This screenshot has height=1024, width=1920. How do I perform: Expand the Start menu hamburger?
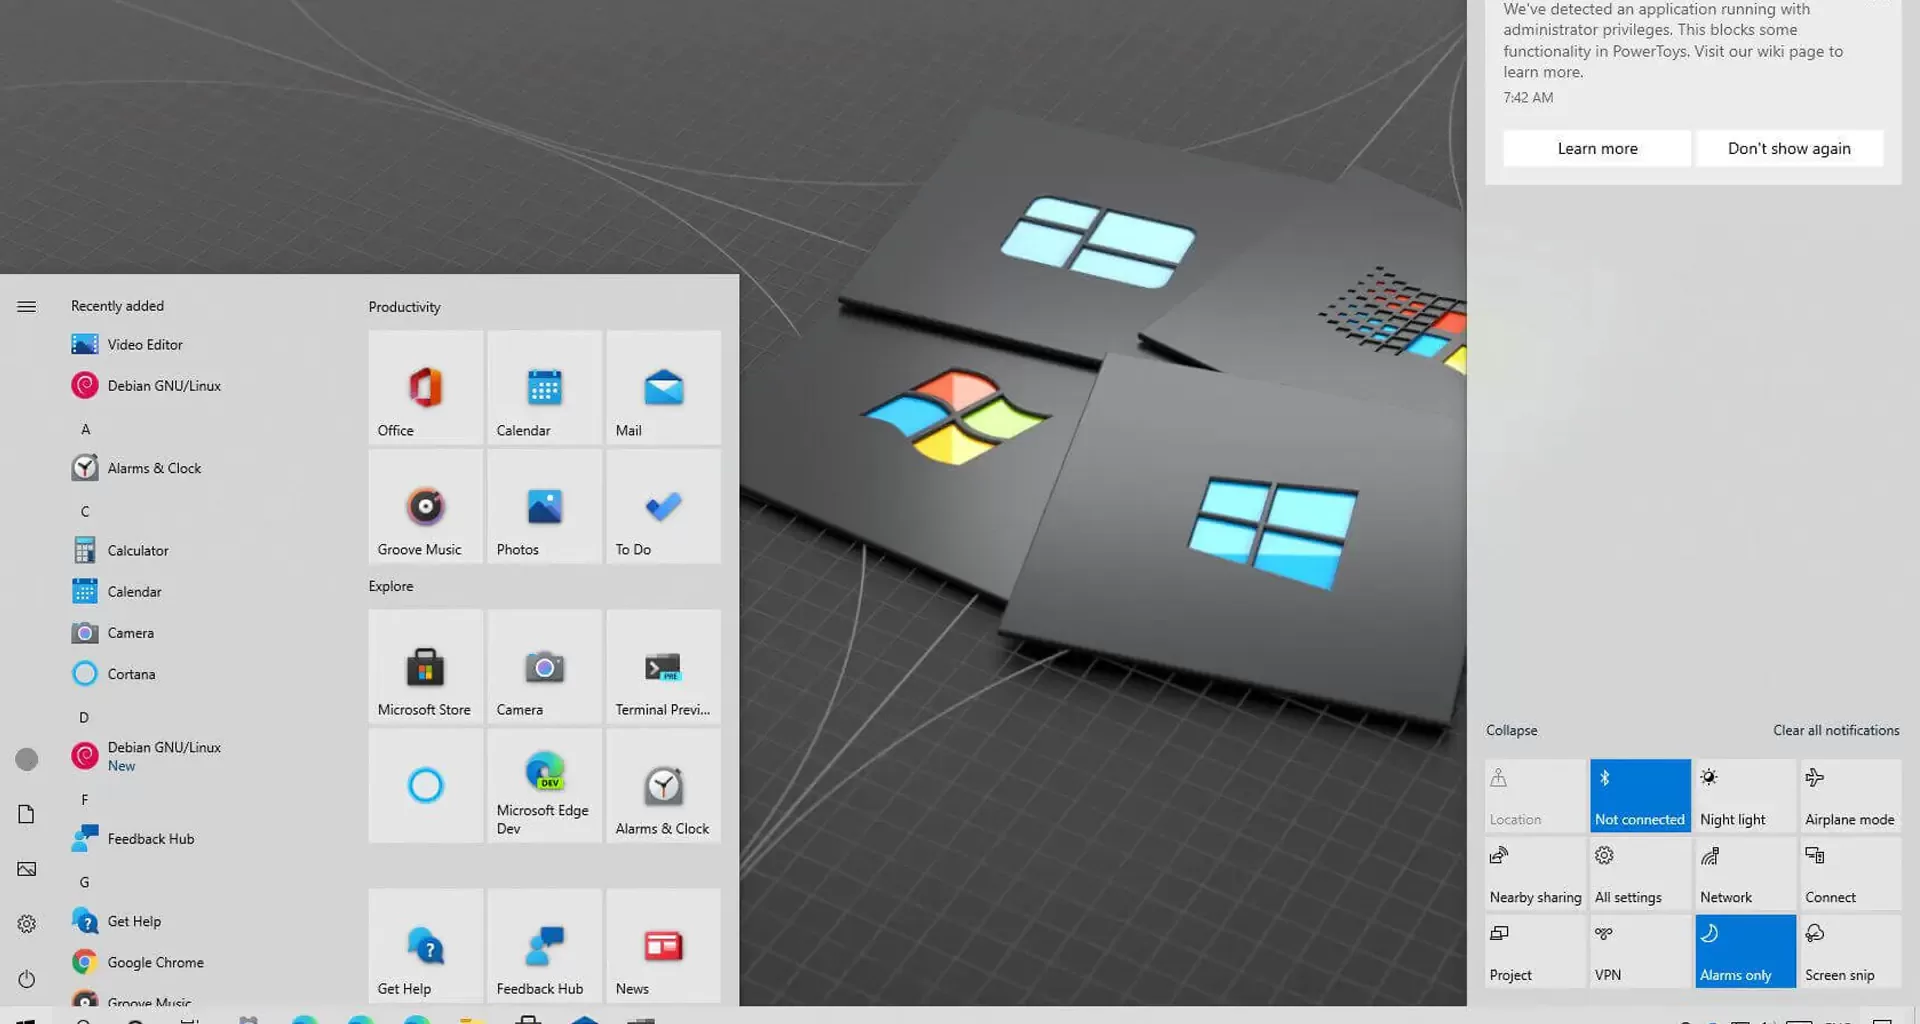pos(27,306)
